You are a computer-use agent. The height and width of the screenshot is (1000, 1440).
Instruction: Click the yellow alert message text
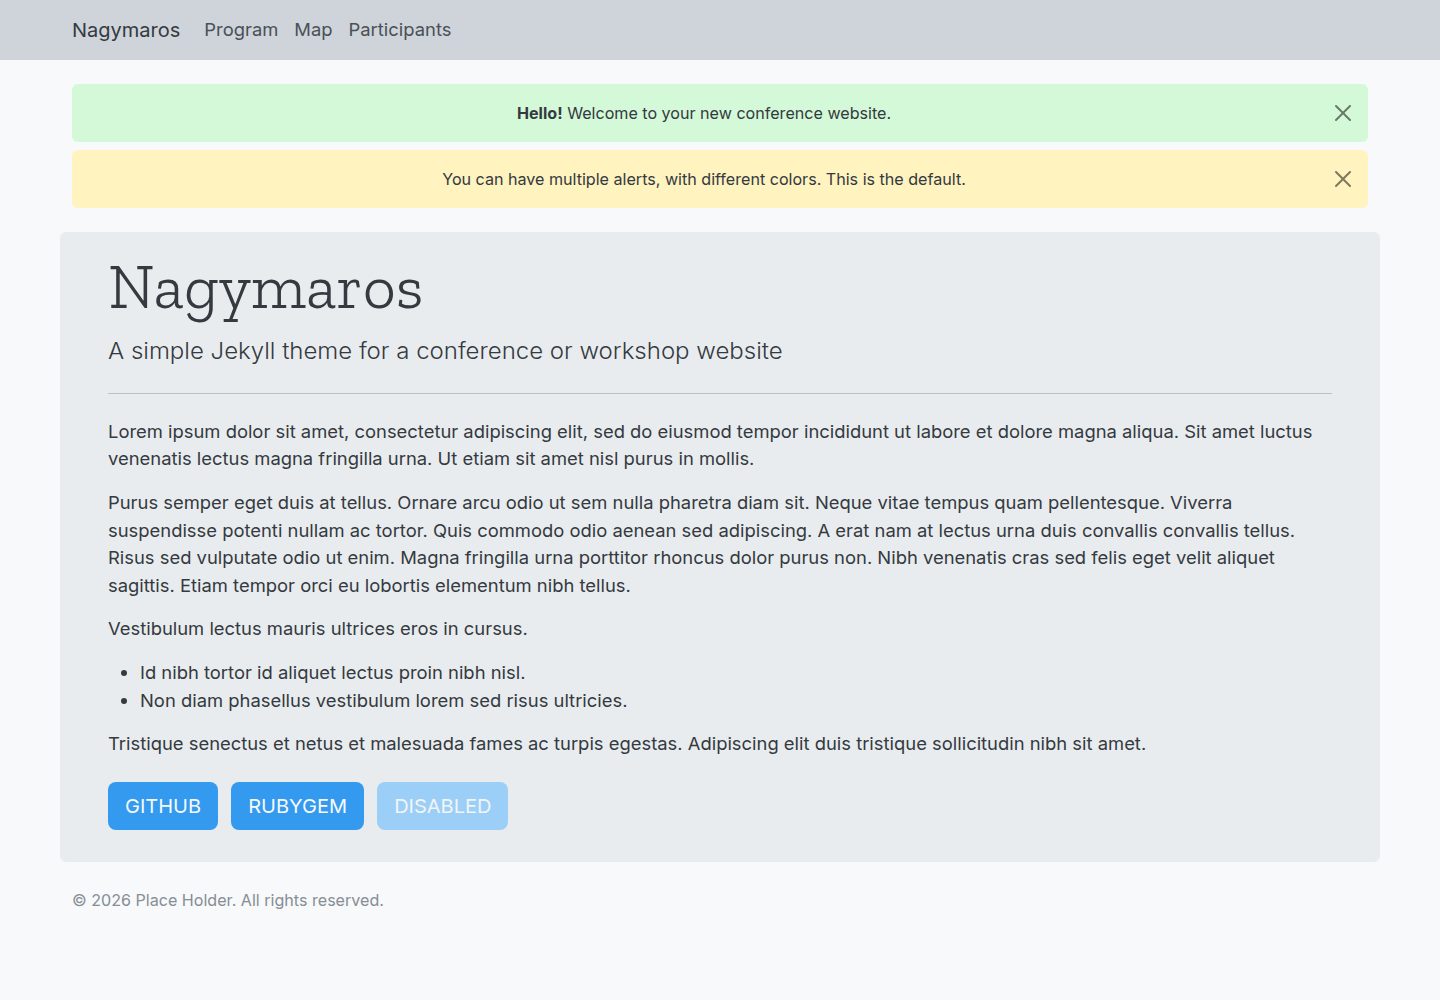tap(704, 179)
